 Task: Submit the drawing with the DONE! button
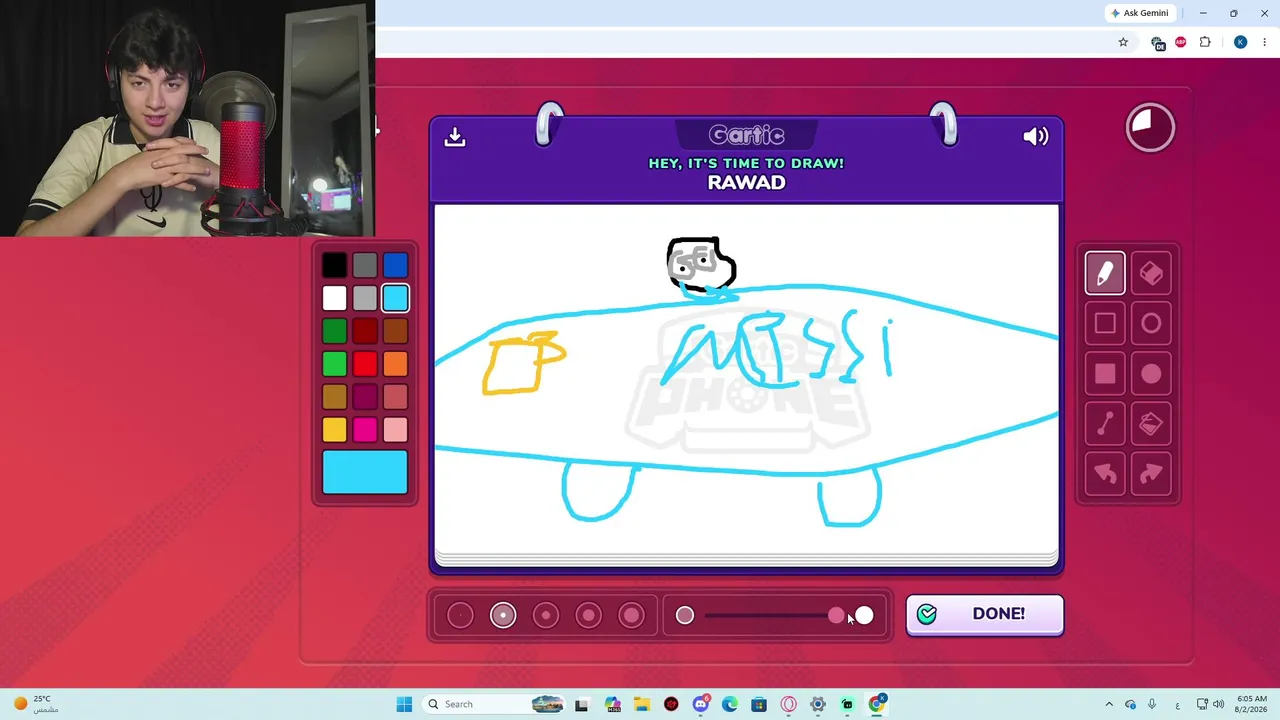click(985, 614)
